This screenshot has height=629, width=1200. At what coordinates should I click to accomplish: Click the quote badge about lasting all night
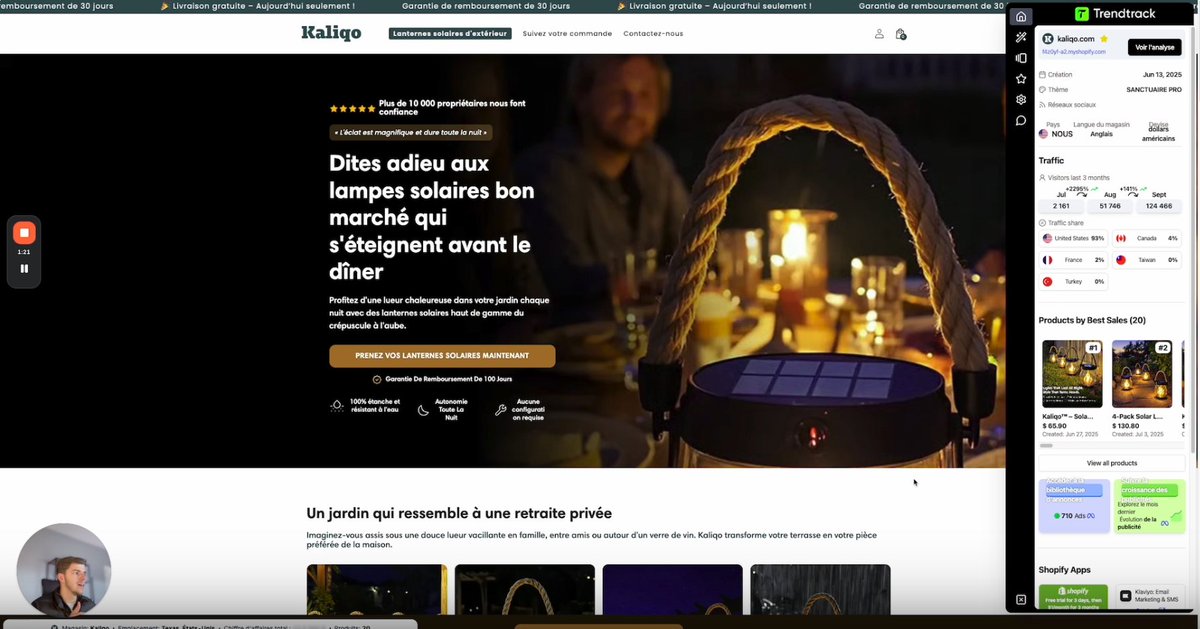pos(410,132)
